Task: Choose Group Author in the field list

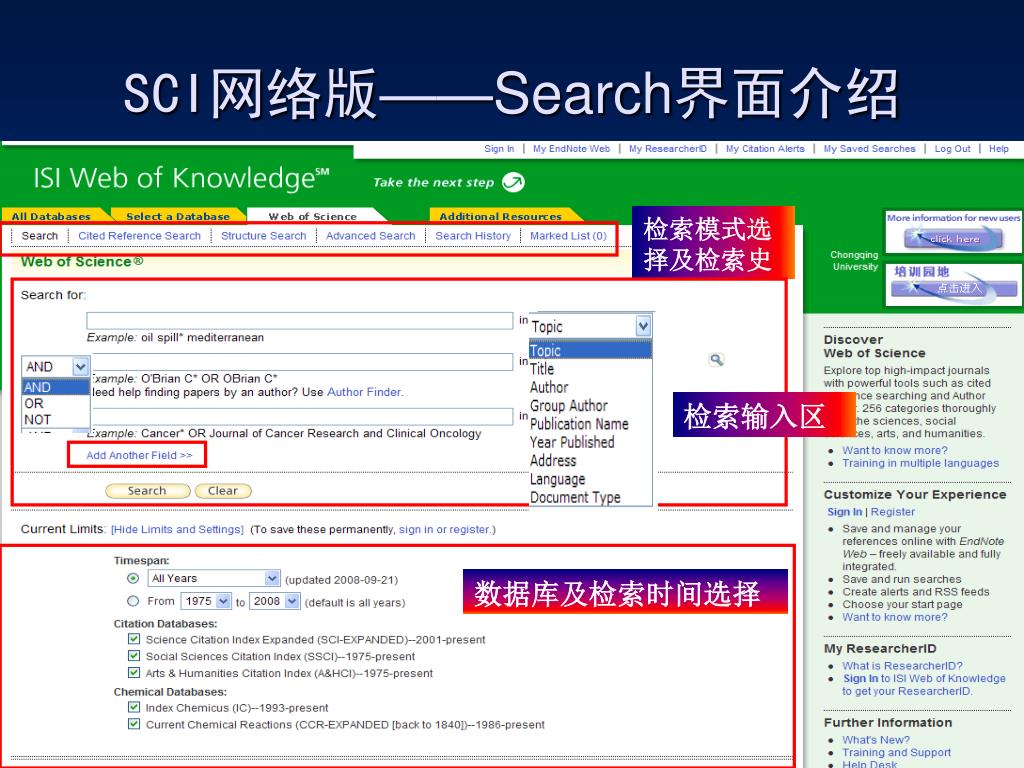Action: point(569,406)
